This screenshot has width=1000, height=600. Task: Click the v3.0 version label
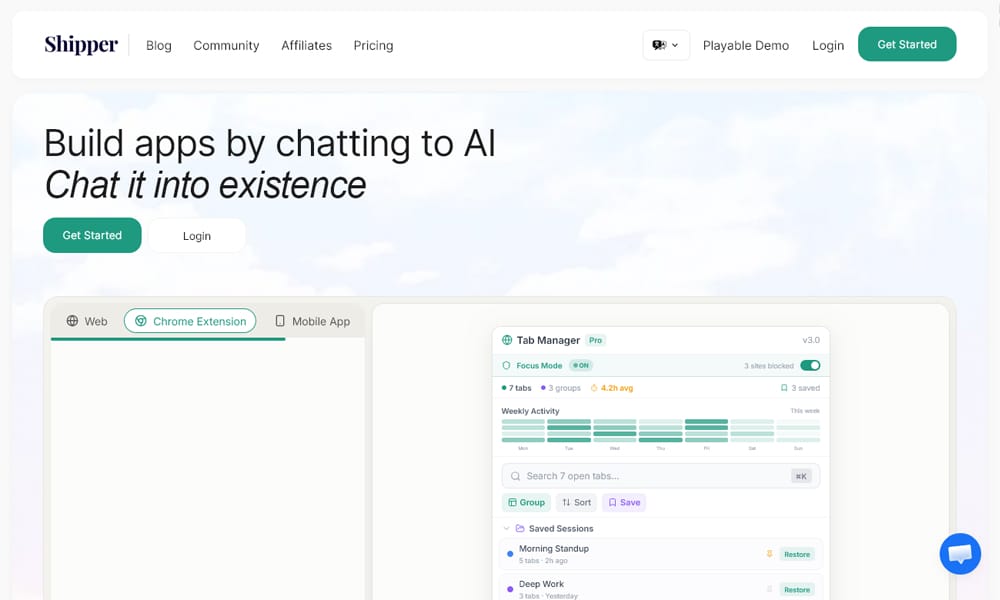pos(811,340)
